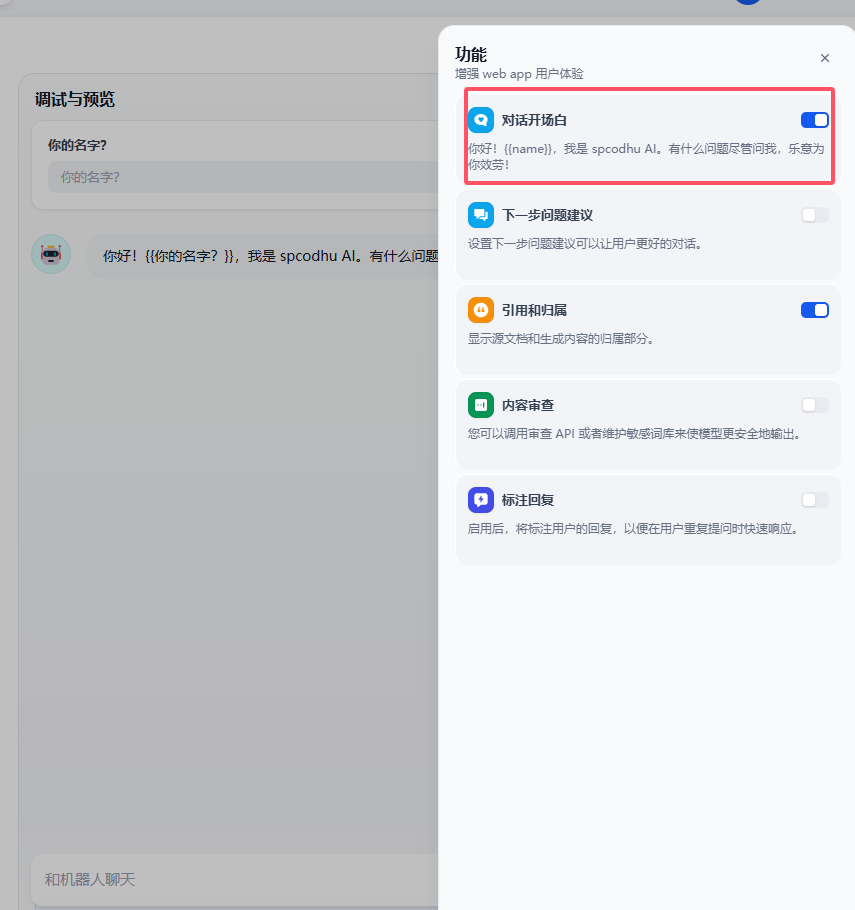Image resolution: width=855 pixels, height=910 pixels.
Task: Click the 内容审查 description about 审查 API
Action: pos(635,434)
